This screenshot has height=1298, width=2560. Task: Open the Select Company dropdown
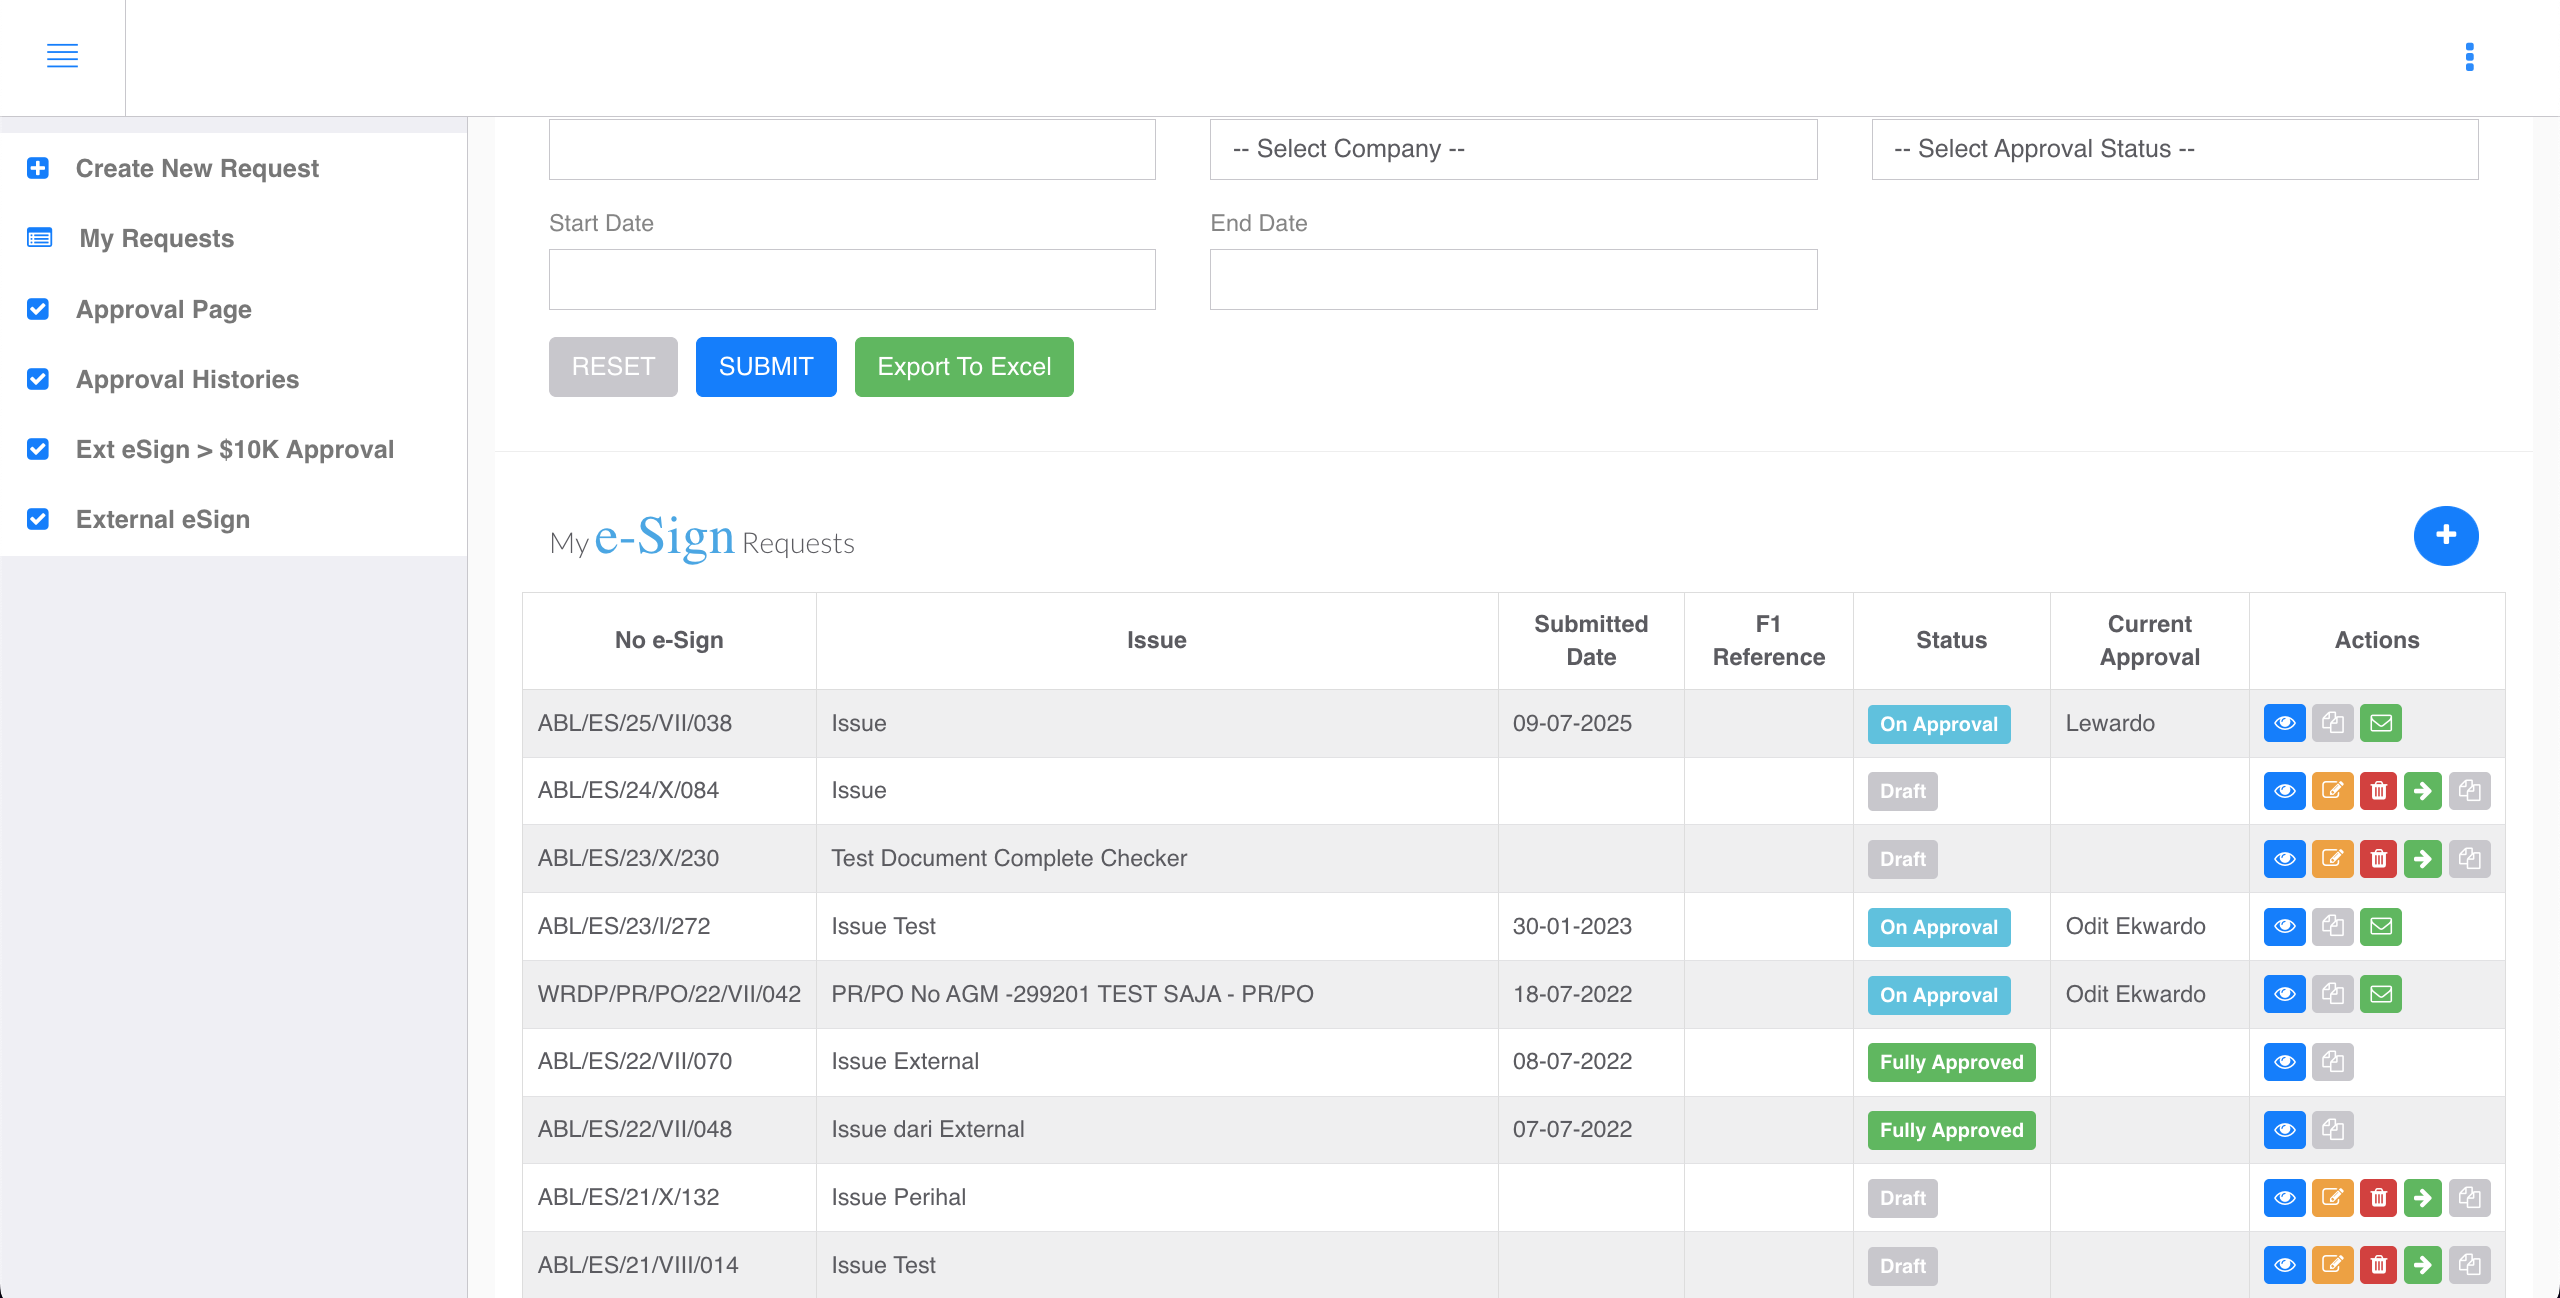(1513, 149)
